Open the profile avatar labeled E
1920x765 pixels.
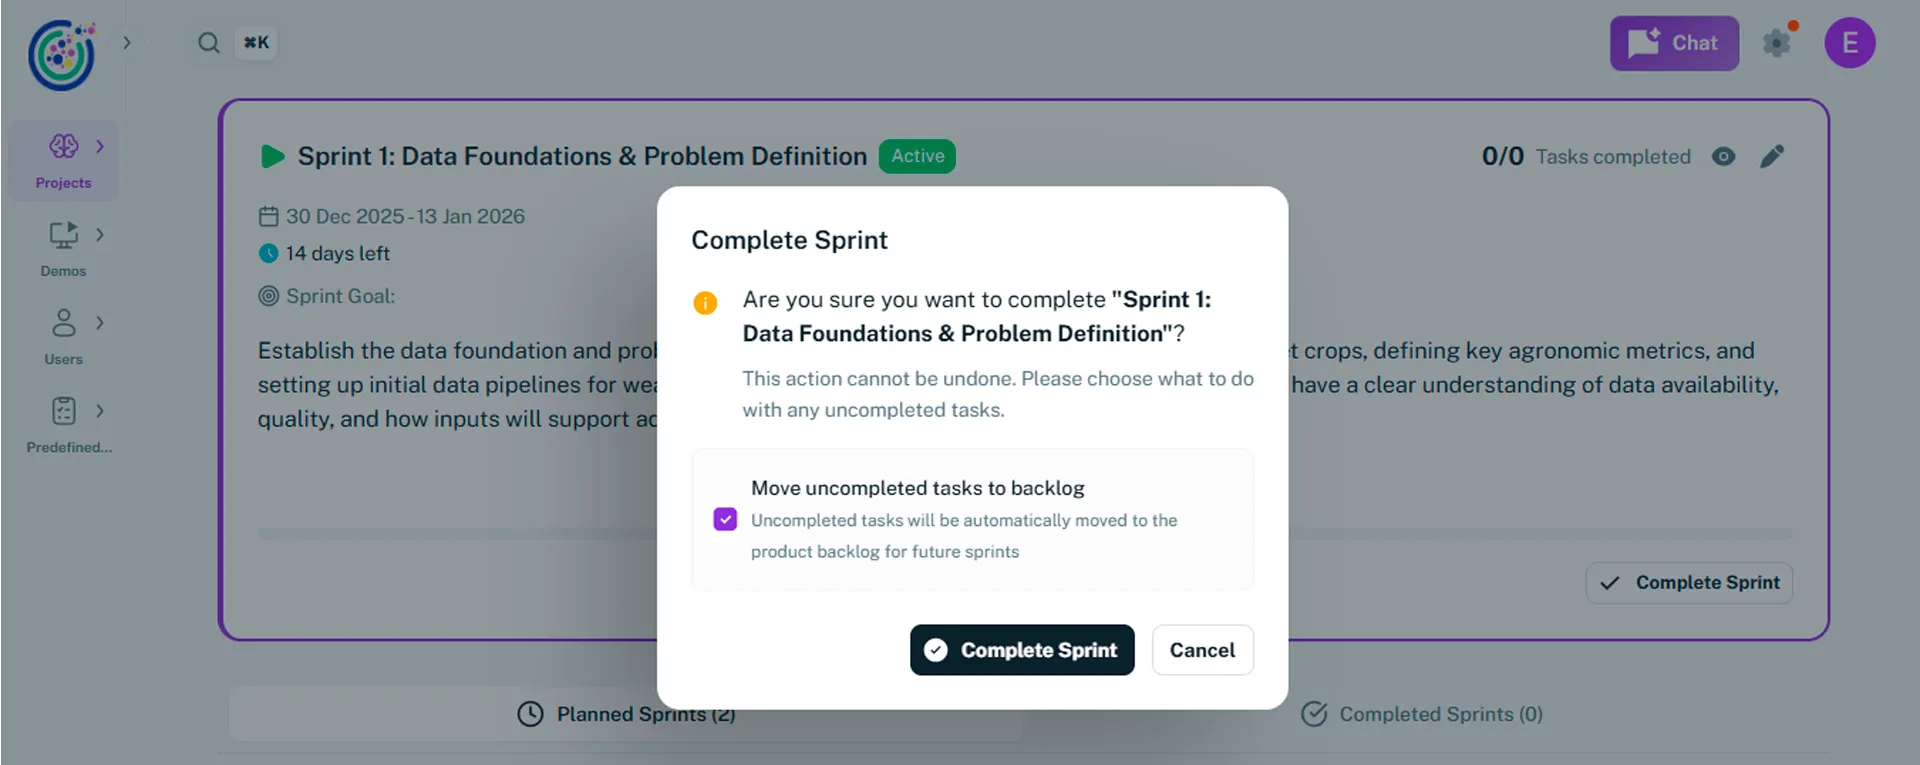[x=1849, y=43]
